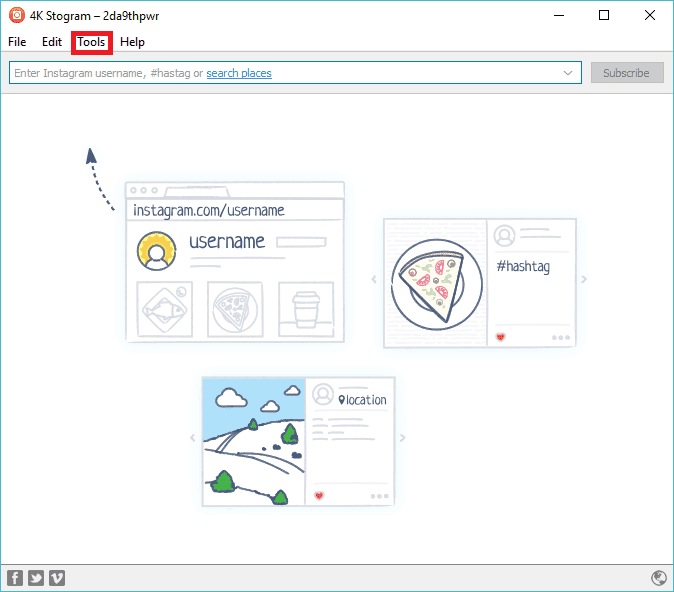Click the red heart on the hashtag card
Viewport: 674px width, 592px height.
click(500, 337)
